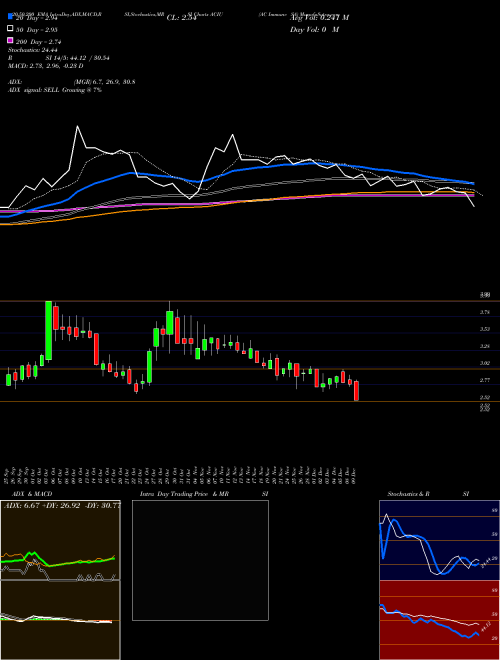
Task: Click the last red candlestick on the price chart
Action: (356, 391)
